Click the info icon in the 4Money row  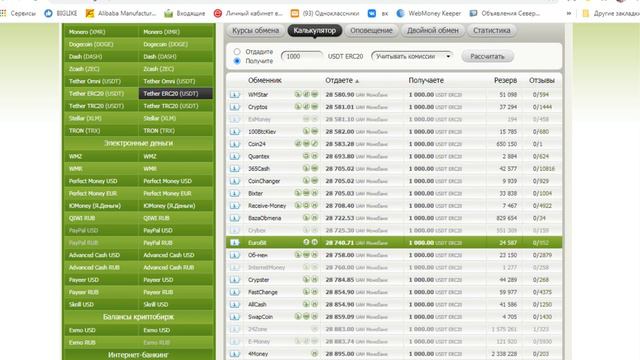235,354
